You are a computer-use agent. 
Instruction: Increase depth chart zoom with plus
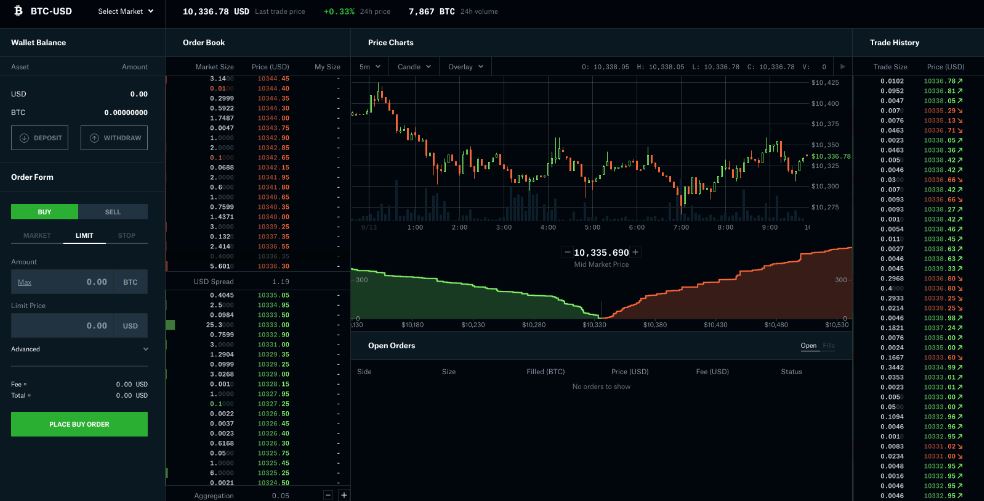tap(635, 252)
